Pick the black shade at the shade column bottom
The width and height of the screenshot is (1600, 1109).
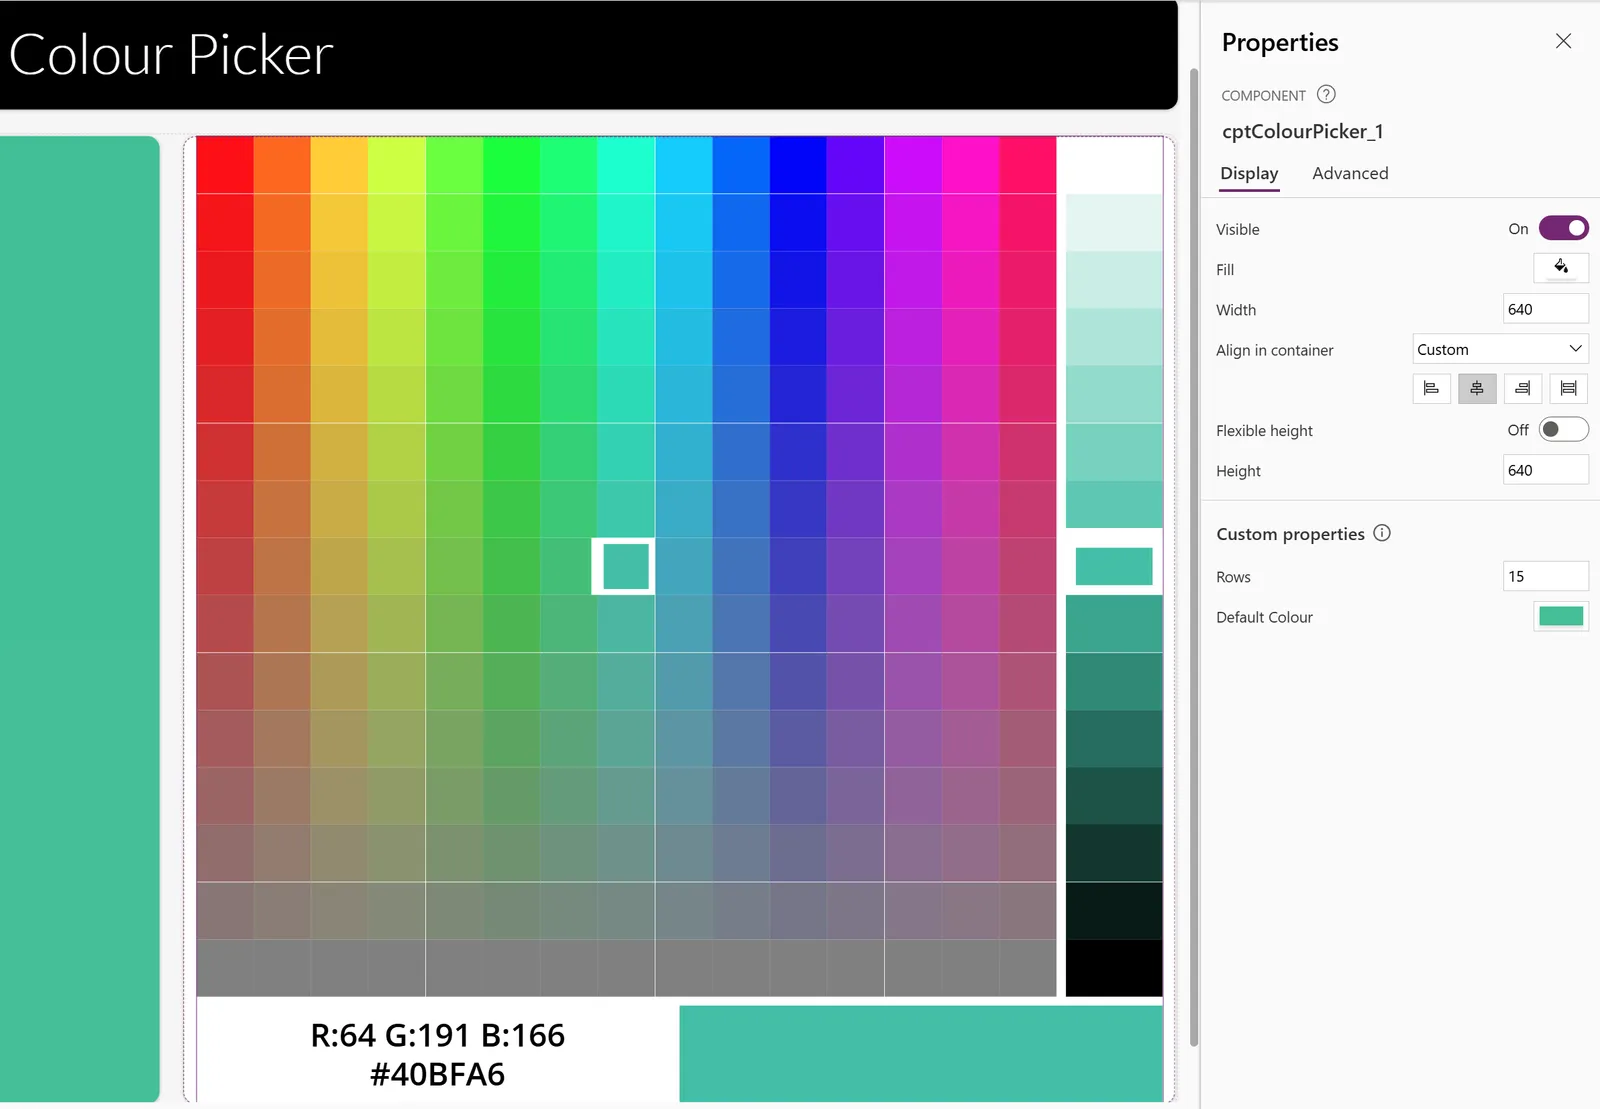point(1114,968)
